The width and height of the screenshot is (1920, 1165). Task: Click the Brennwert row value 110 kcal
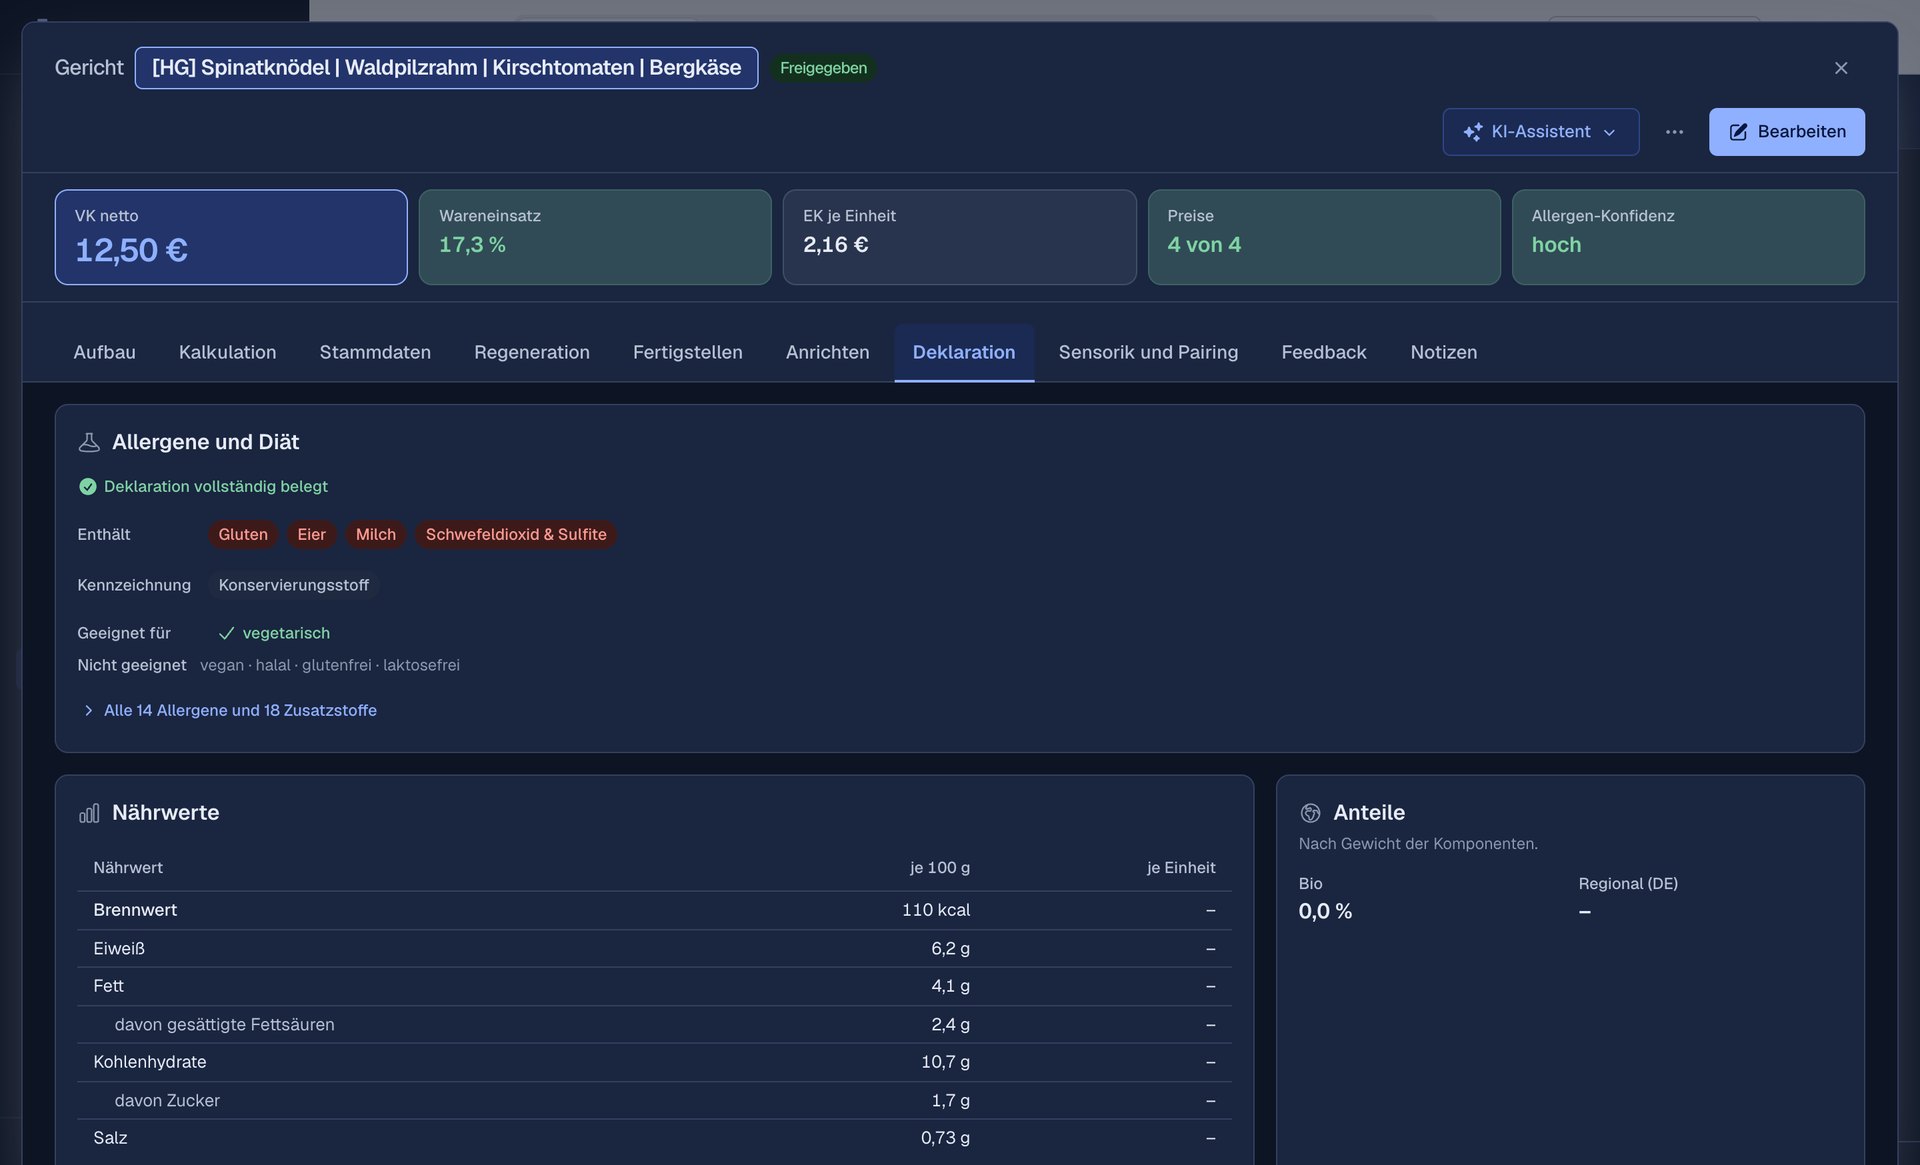(x=936, y=910)
